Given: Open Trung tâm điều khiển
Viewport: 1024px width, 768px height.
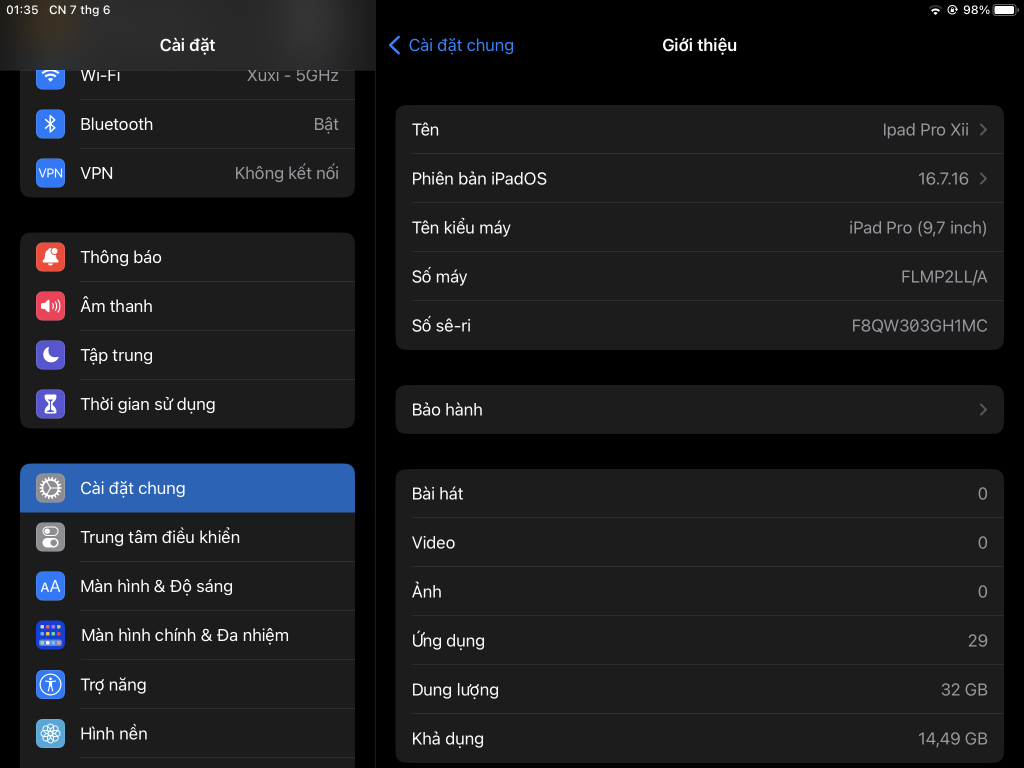Looking at the screenshot, I should pos(187,537).
